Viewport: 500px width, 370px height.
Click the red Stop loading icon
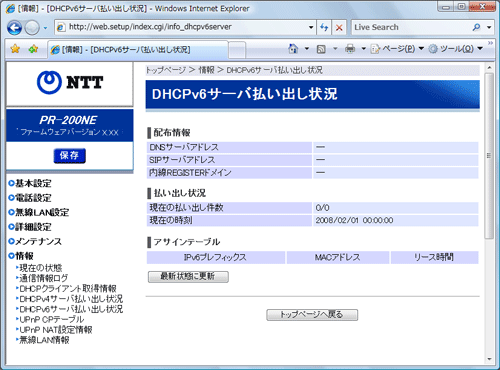[x=339, y=28]
